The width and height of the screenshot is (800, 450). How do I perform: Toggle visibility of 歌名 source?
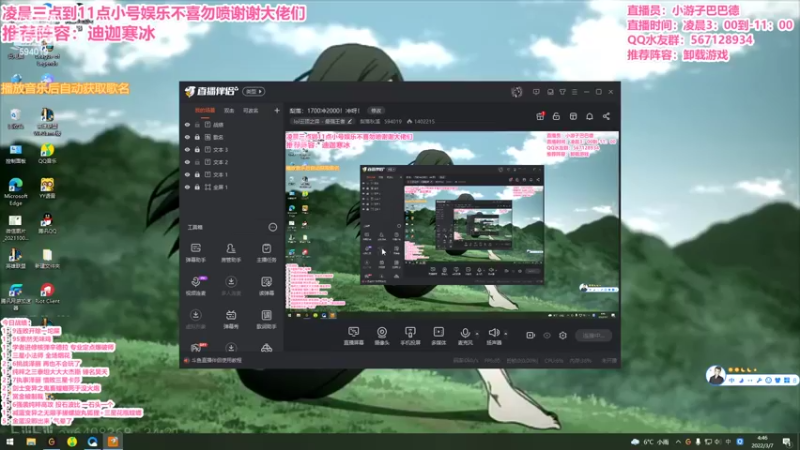[x=187, y=137]
